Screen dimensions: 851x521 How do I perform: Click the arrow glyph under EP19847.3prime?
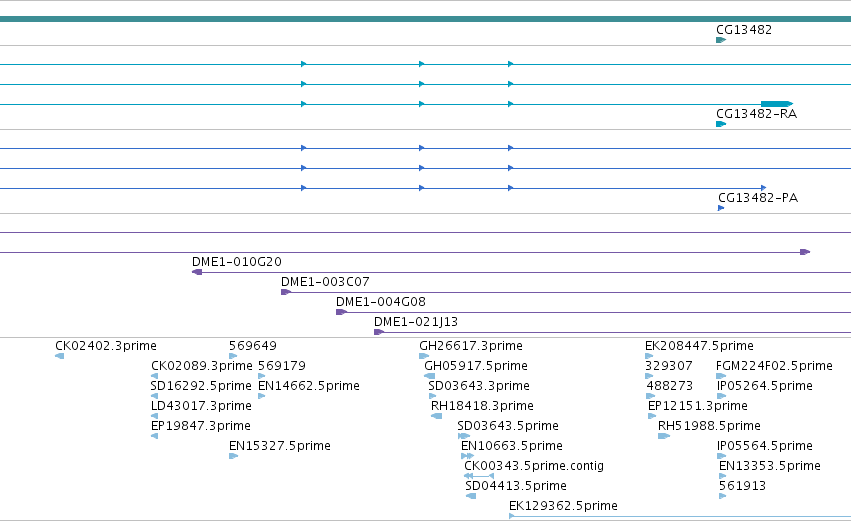155,436
